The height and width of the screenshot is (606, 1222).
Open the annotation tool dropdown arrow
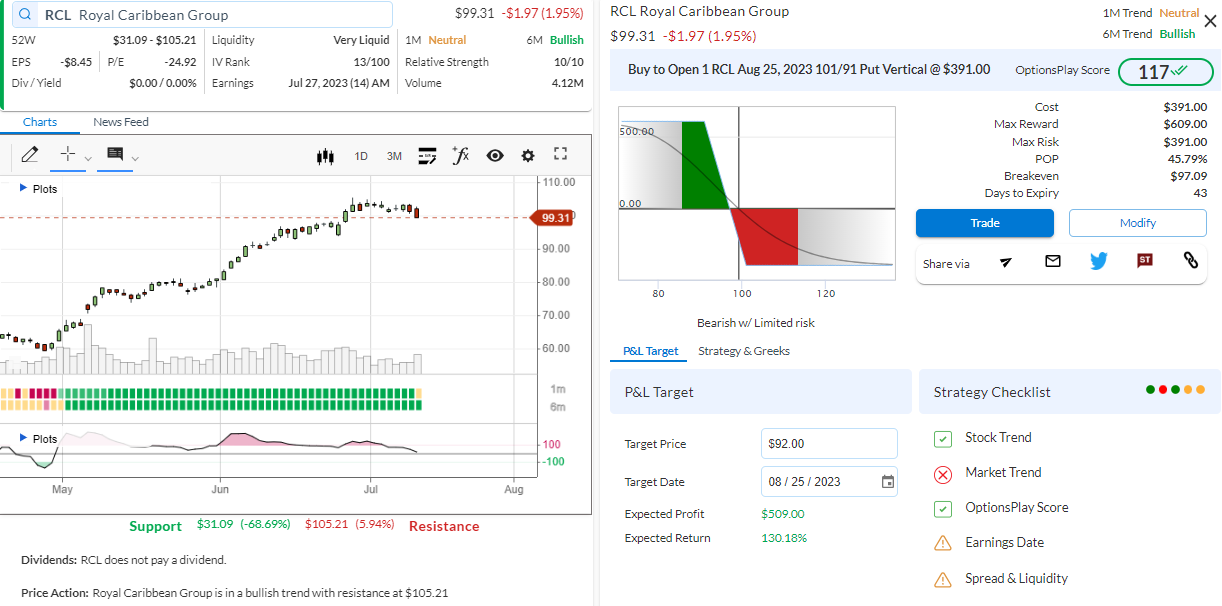click(x=135, y=158)
